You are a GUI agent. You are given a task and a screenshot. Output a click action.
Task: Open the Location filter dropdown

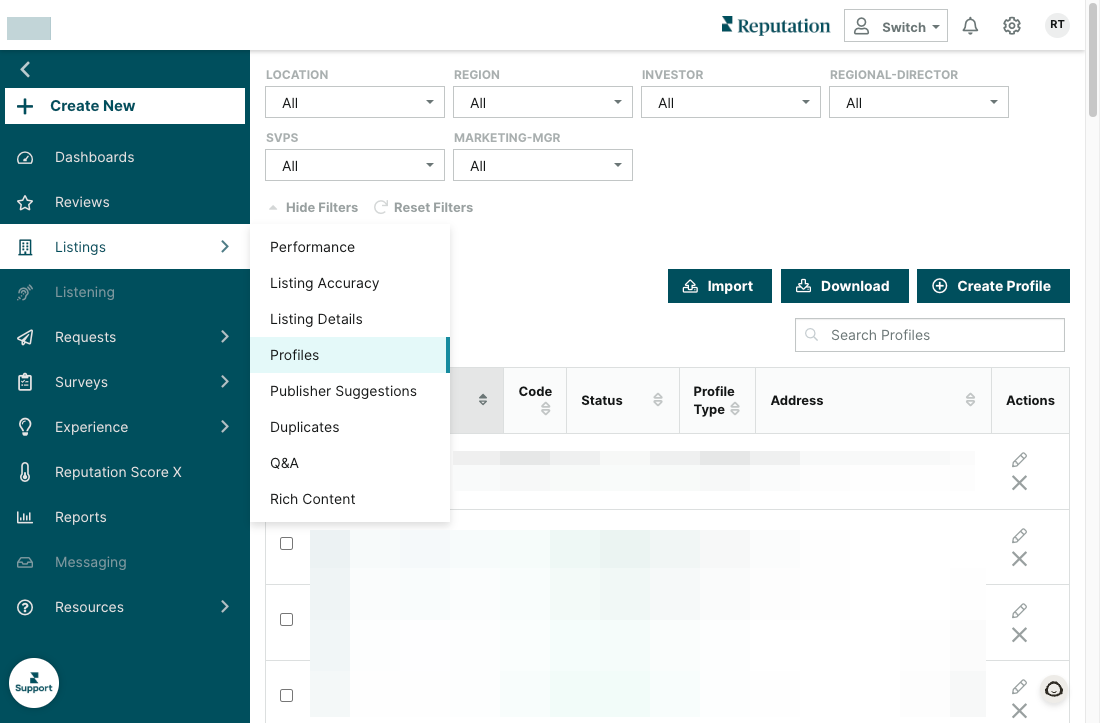355,102
